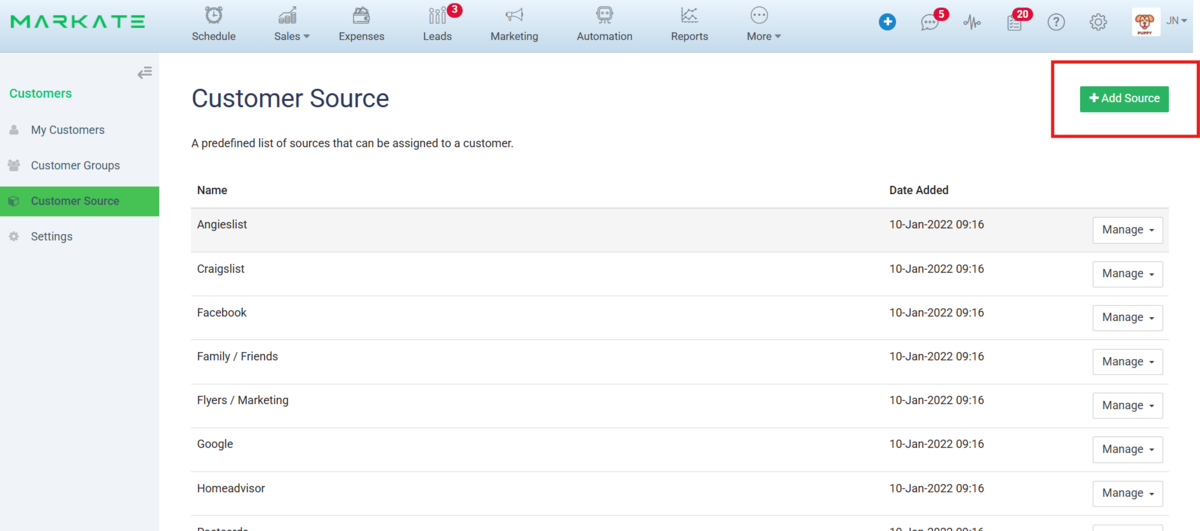Open the JN user account dropdown
This screenshot has width=1200, height=531.
[1177, 20]
